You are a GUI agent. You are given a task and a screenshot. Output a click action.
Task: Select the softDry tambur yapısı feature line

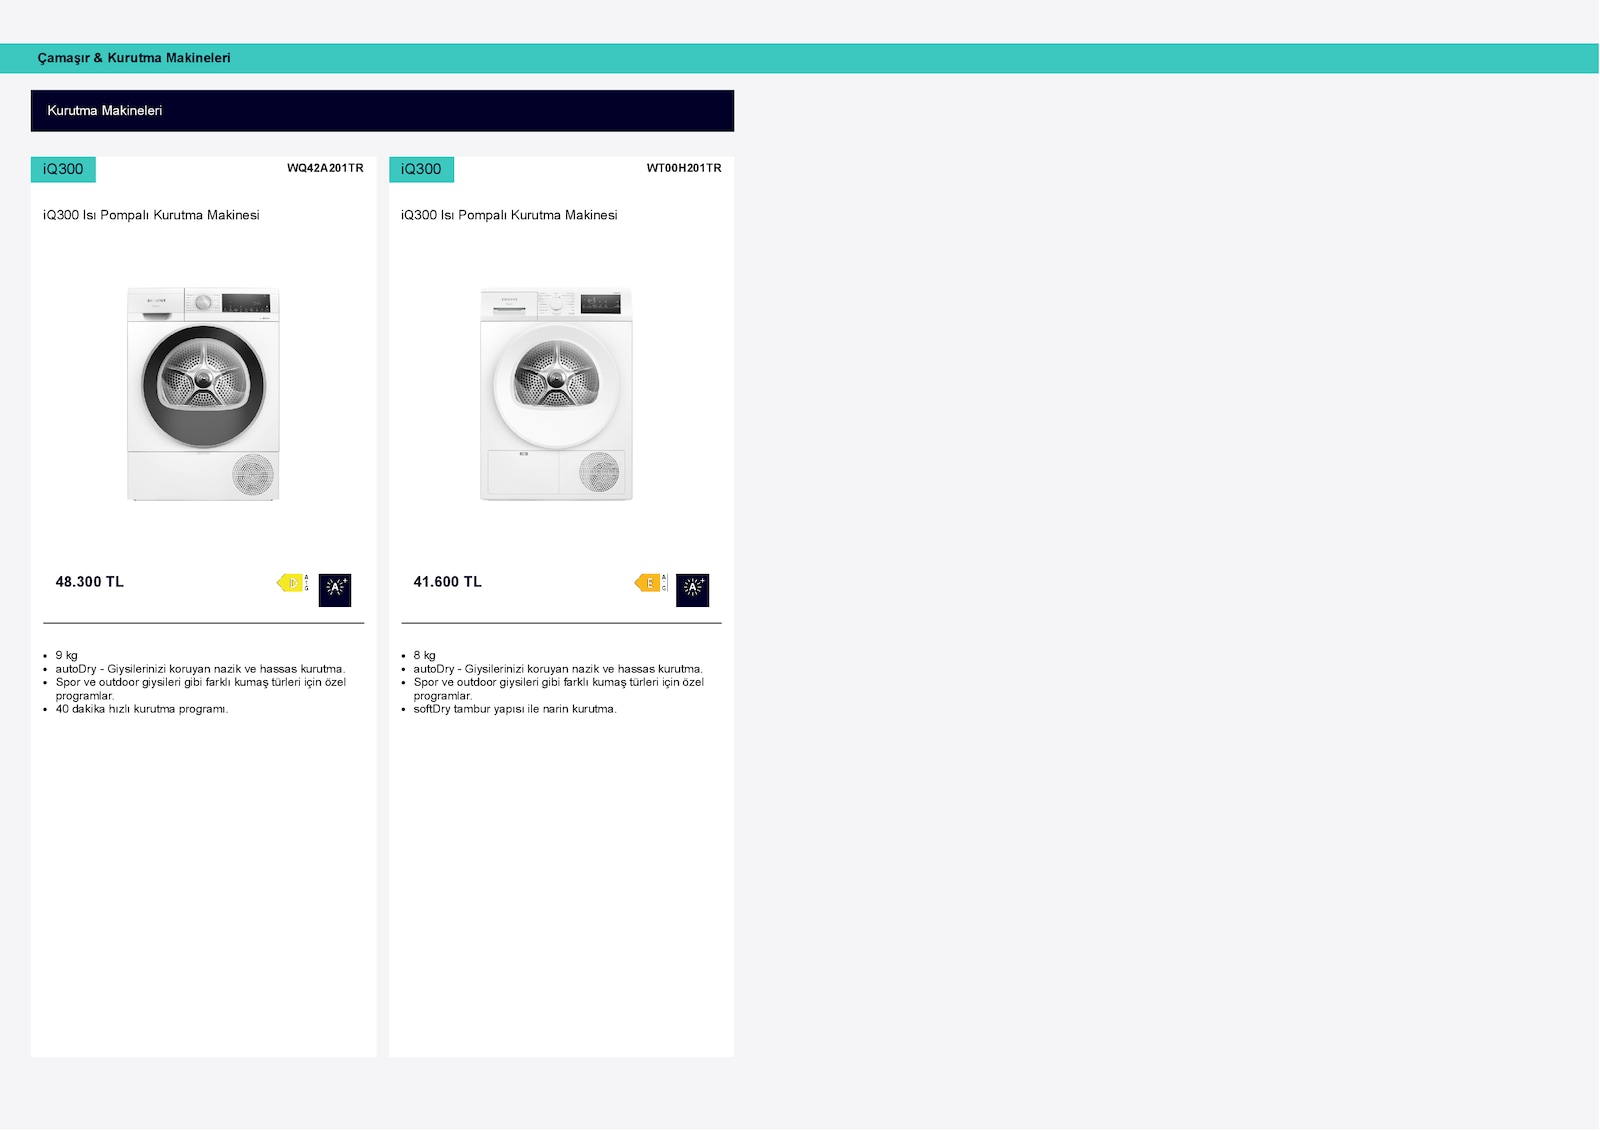[x=515, y=709]
